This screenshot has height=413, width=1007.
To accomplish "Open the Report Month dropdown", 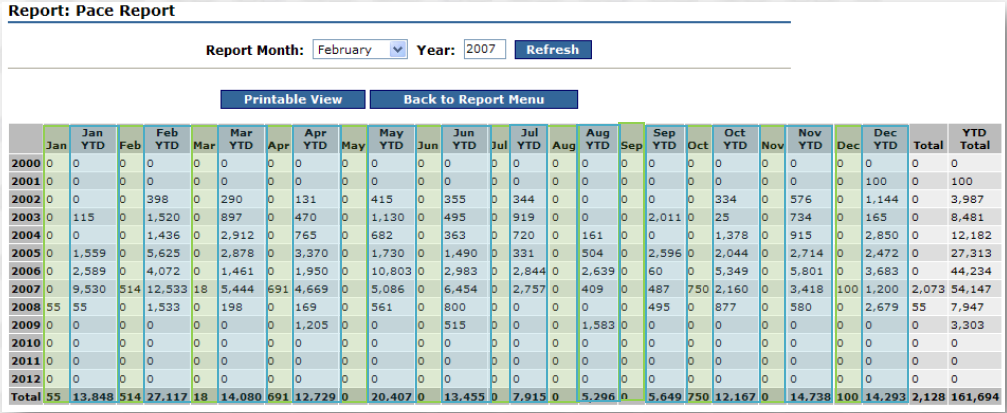I will 360,49.
